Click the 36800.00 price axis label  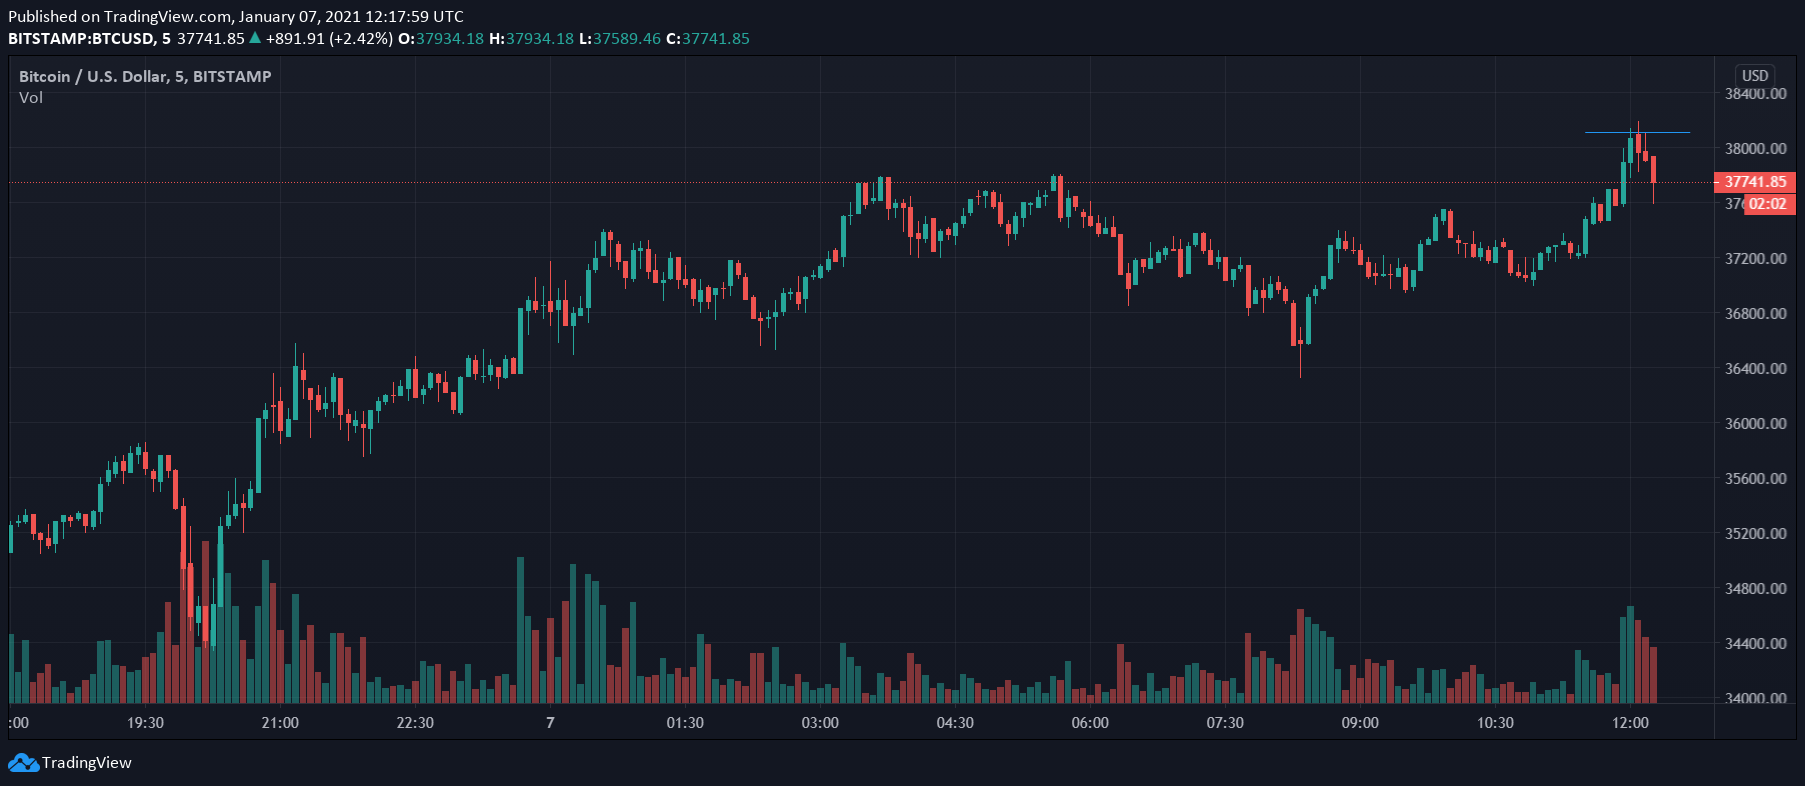1755,314
